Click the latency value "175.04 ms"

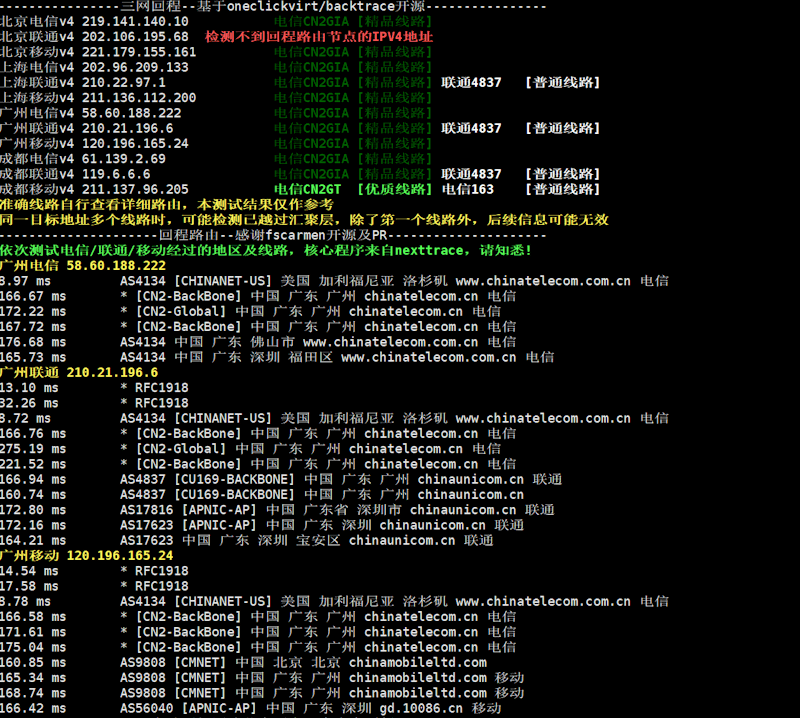tap(33, 648)
